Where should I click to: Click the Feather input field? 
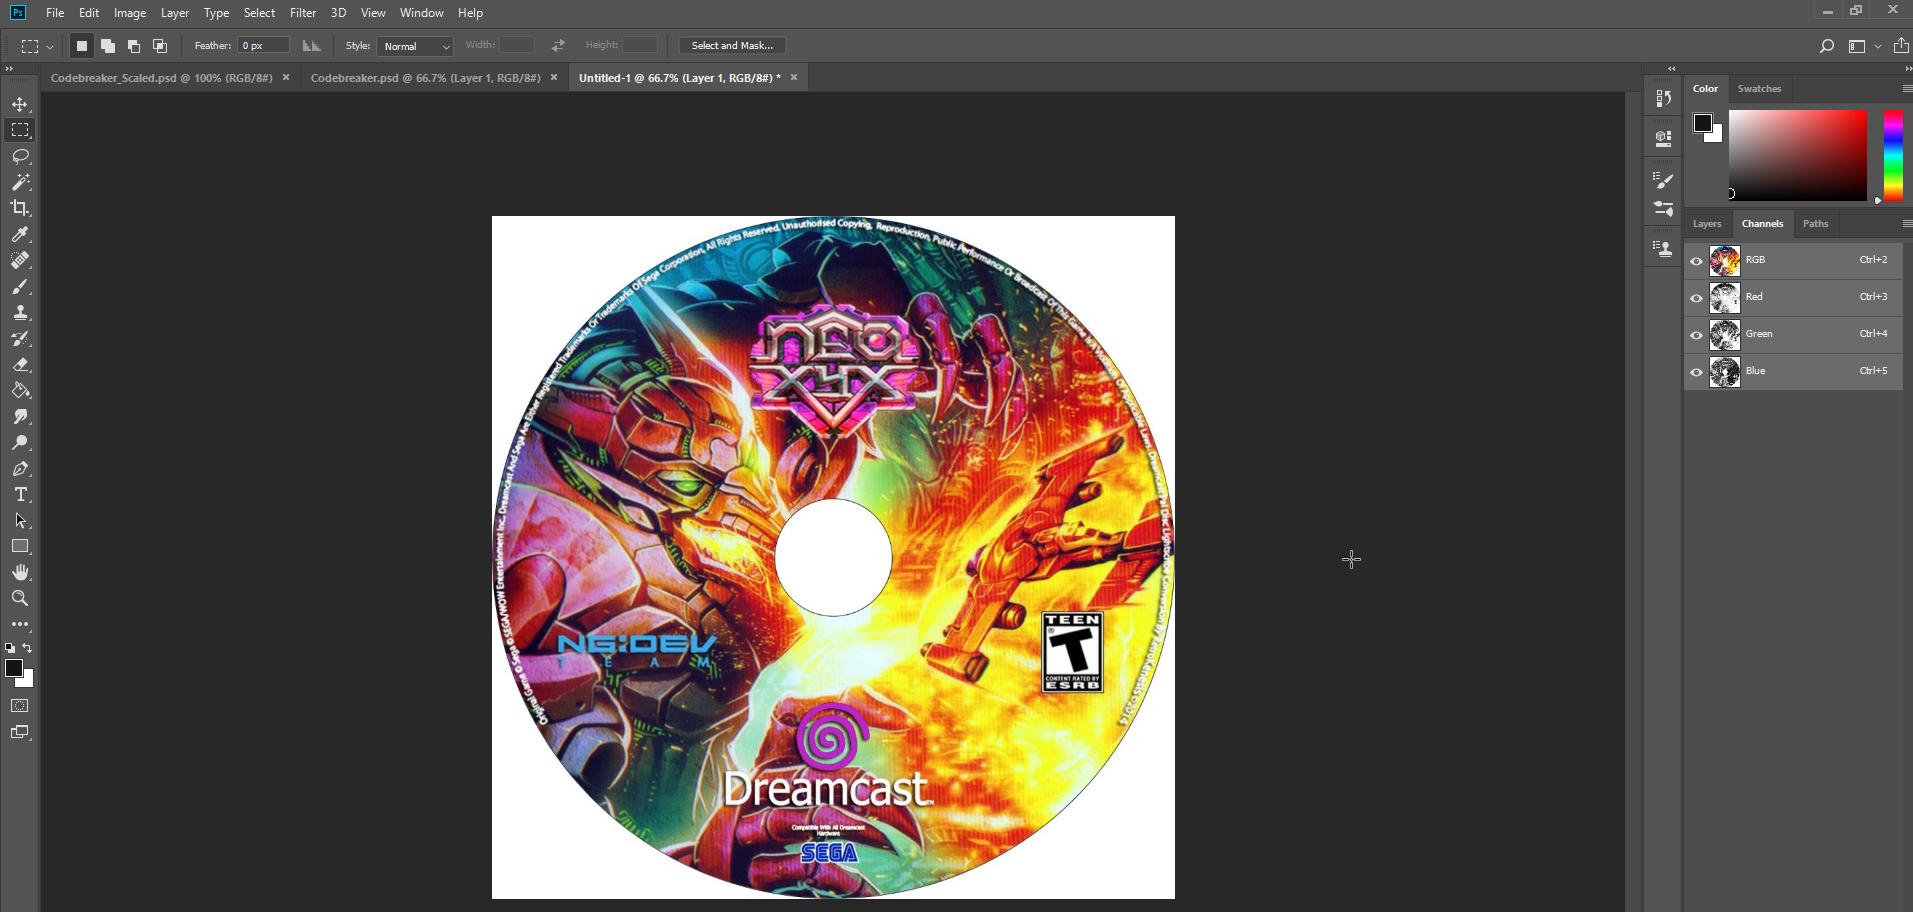pos(263,46)
